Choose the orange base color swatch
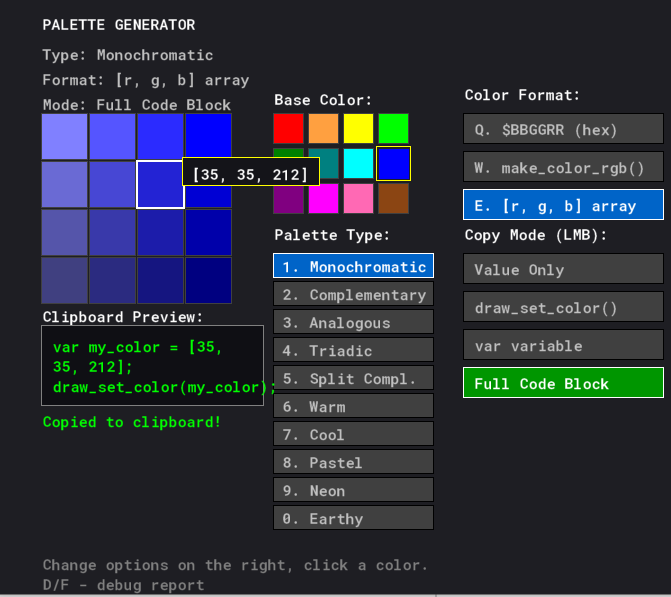 (x=324, y=129)
